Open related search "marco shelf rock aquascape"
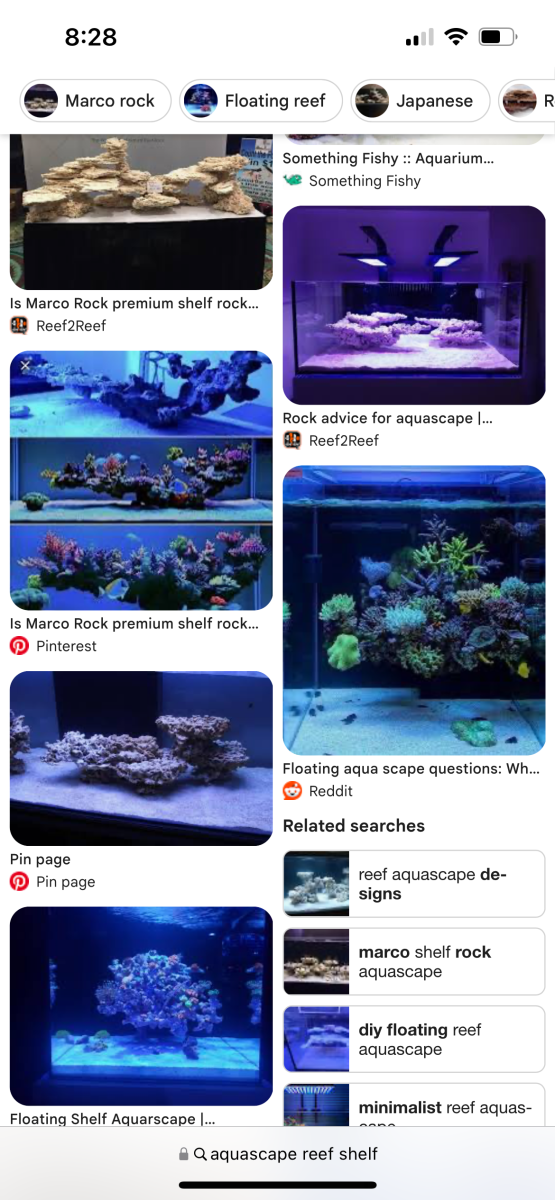 coord(414,961)
